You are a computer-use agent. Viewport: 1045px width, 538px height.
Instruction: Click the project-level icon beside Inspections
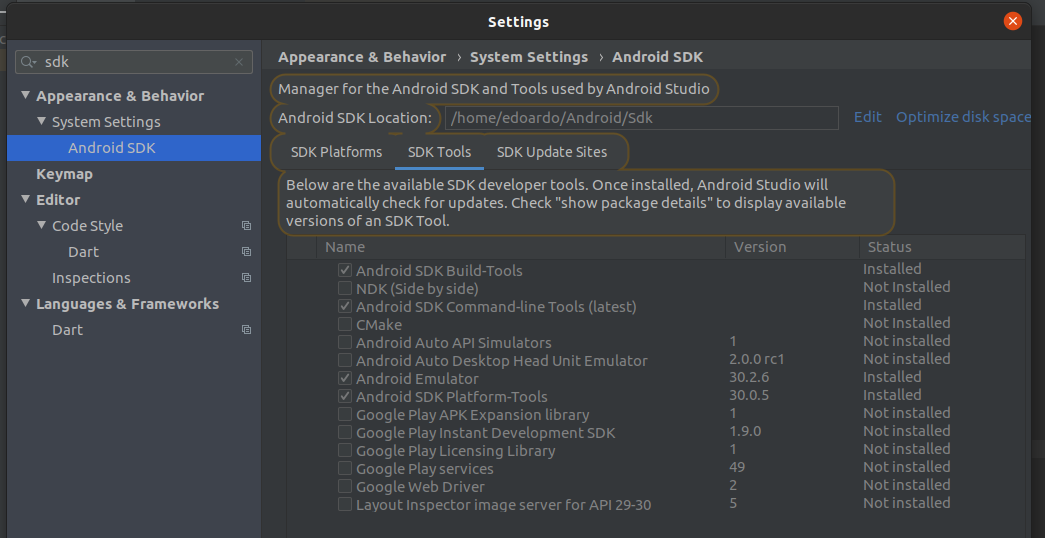[x=247, y=278]
